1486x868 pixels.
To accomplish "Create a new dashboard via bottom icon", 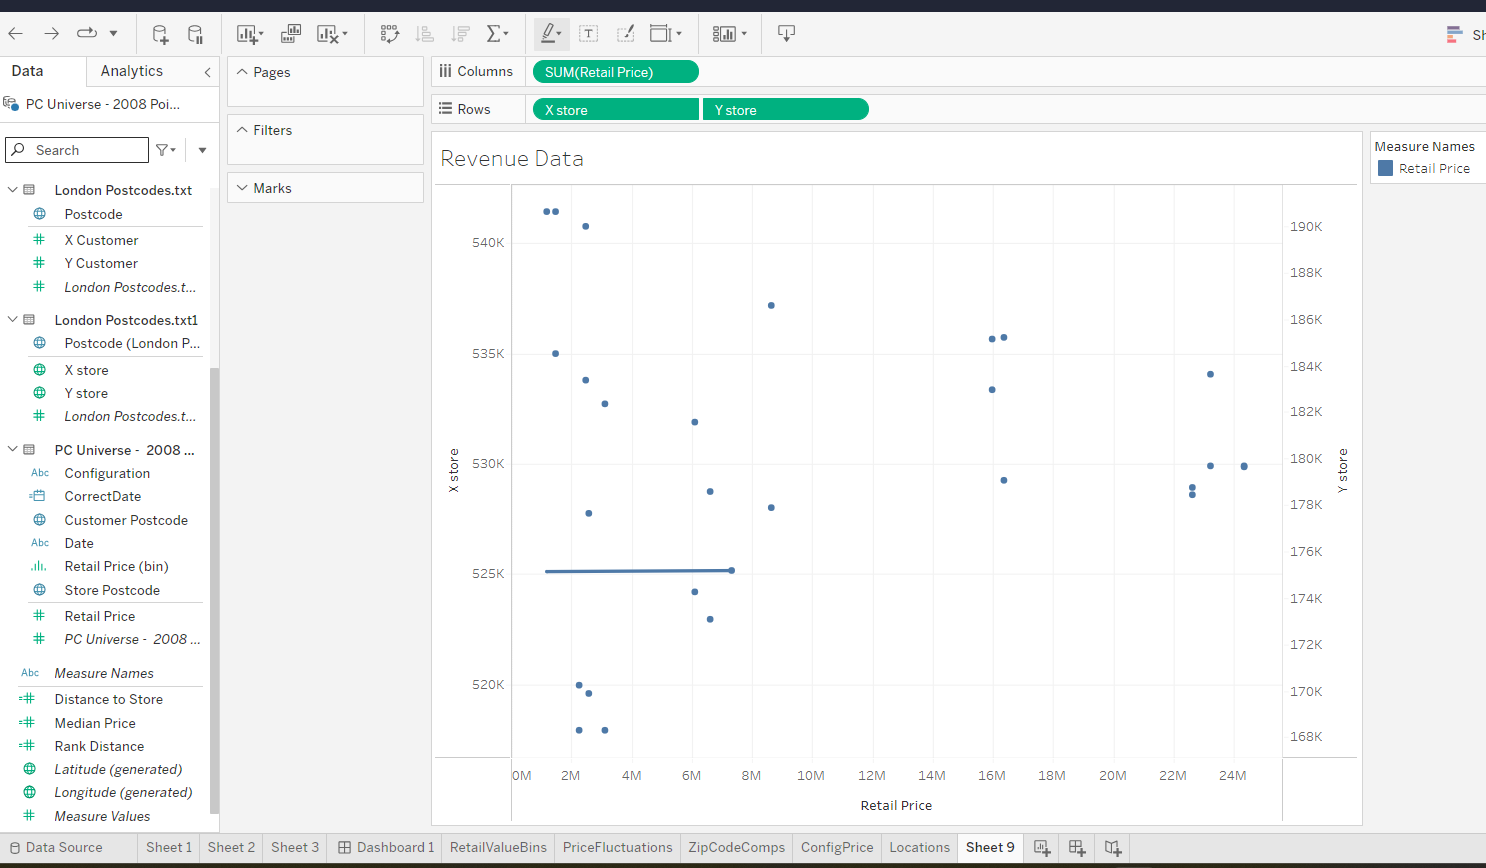I will click(x=1077, y=847).
